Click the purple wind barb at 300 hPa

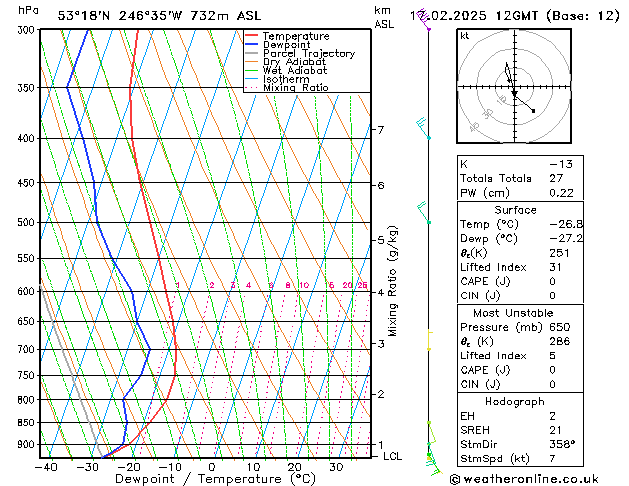point(424,21)
